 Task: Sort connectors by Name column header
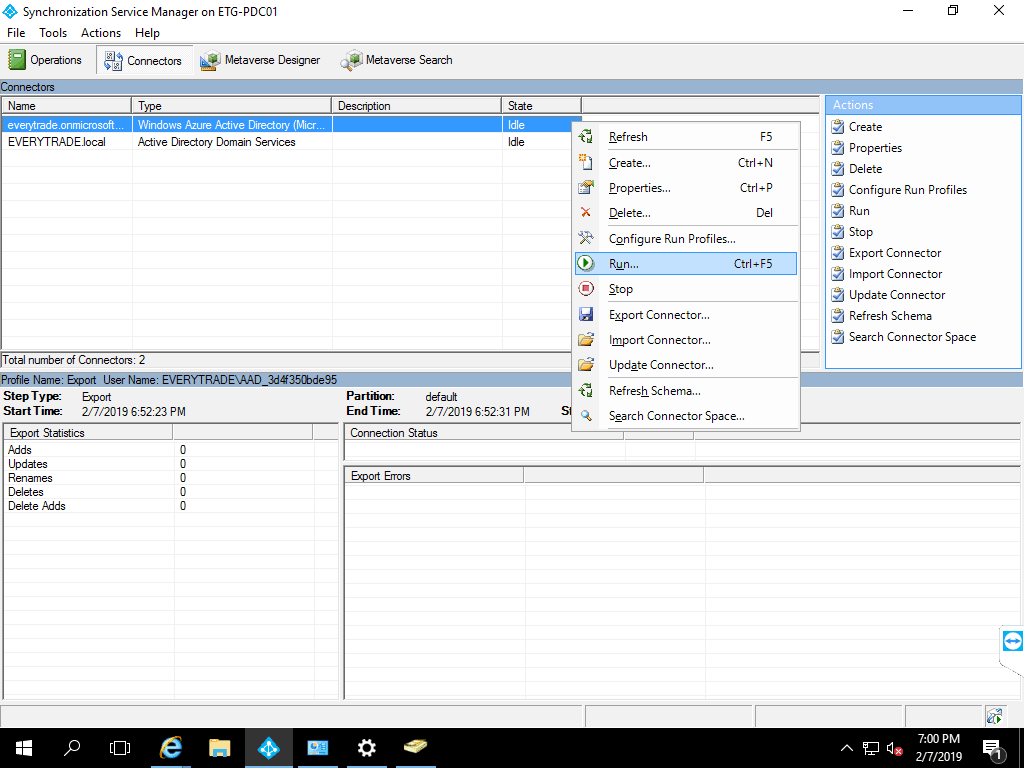(67, 105)
